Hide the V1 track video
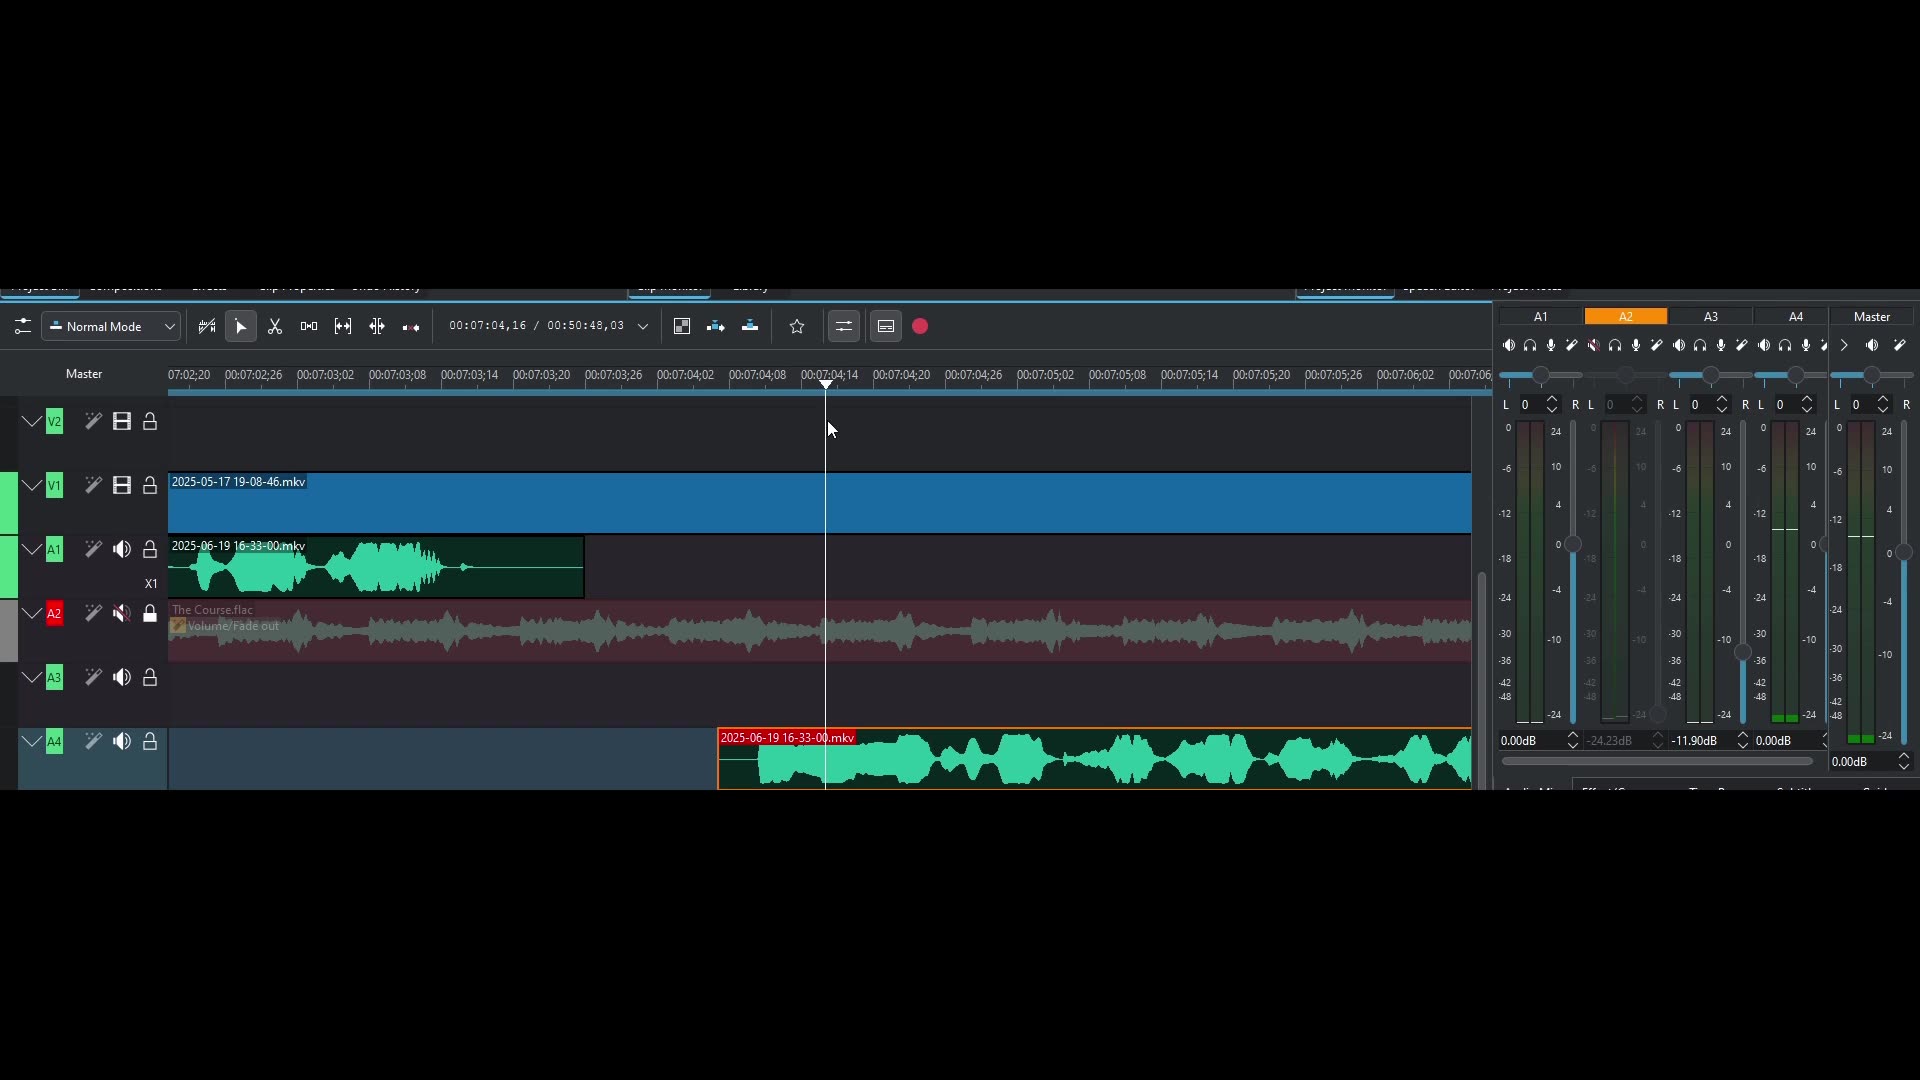Screen dimensions: 1920x1080 tap(122, 486)
